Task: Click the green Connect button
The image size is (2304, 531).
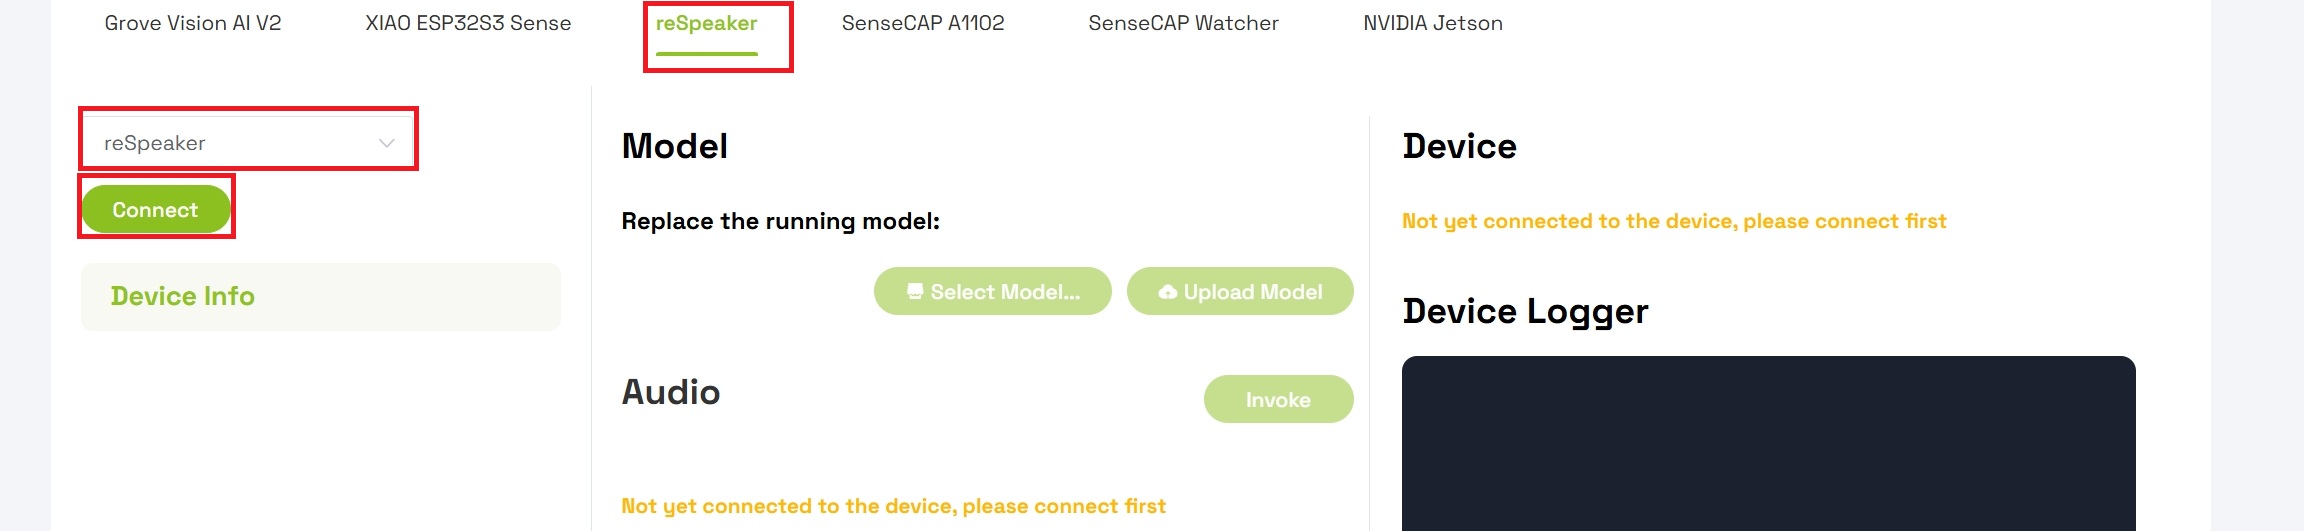Action: 155,210
